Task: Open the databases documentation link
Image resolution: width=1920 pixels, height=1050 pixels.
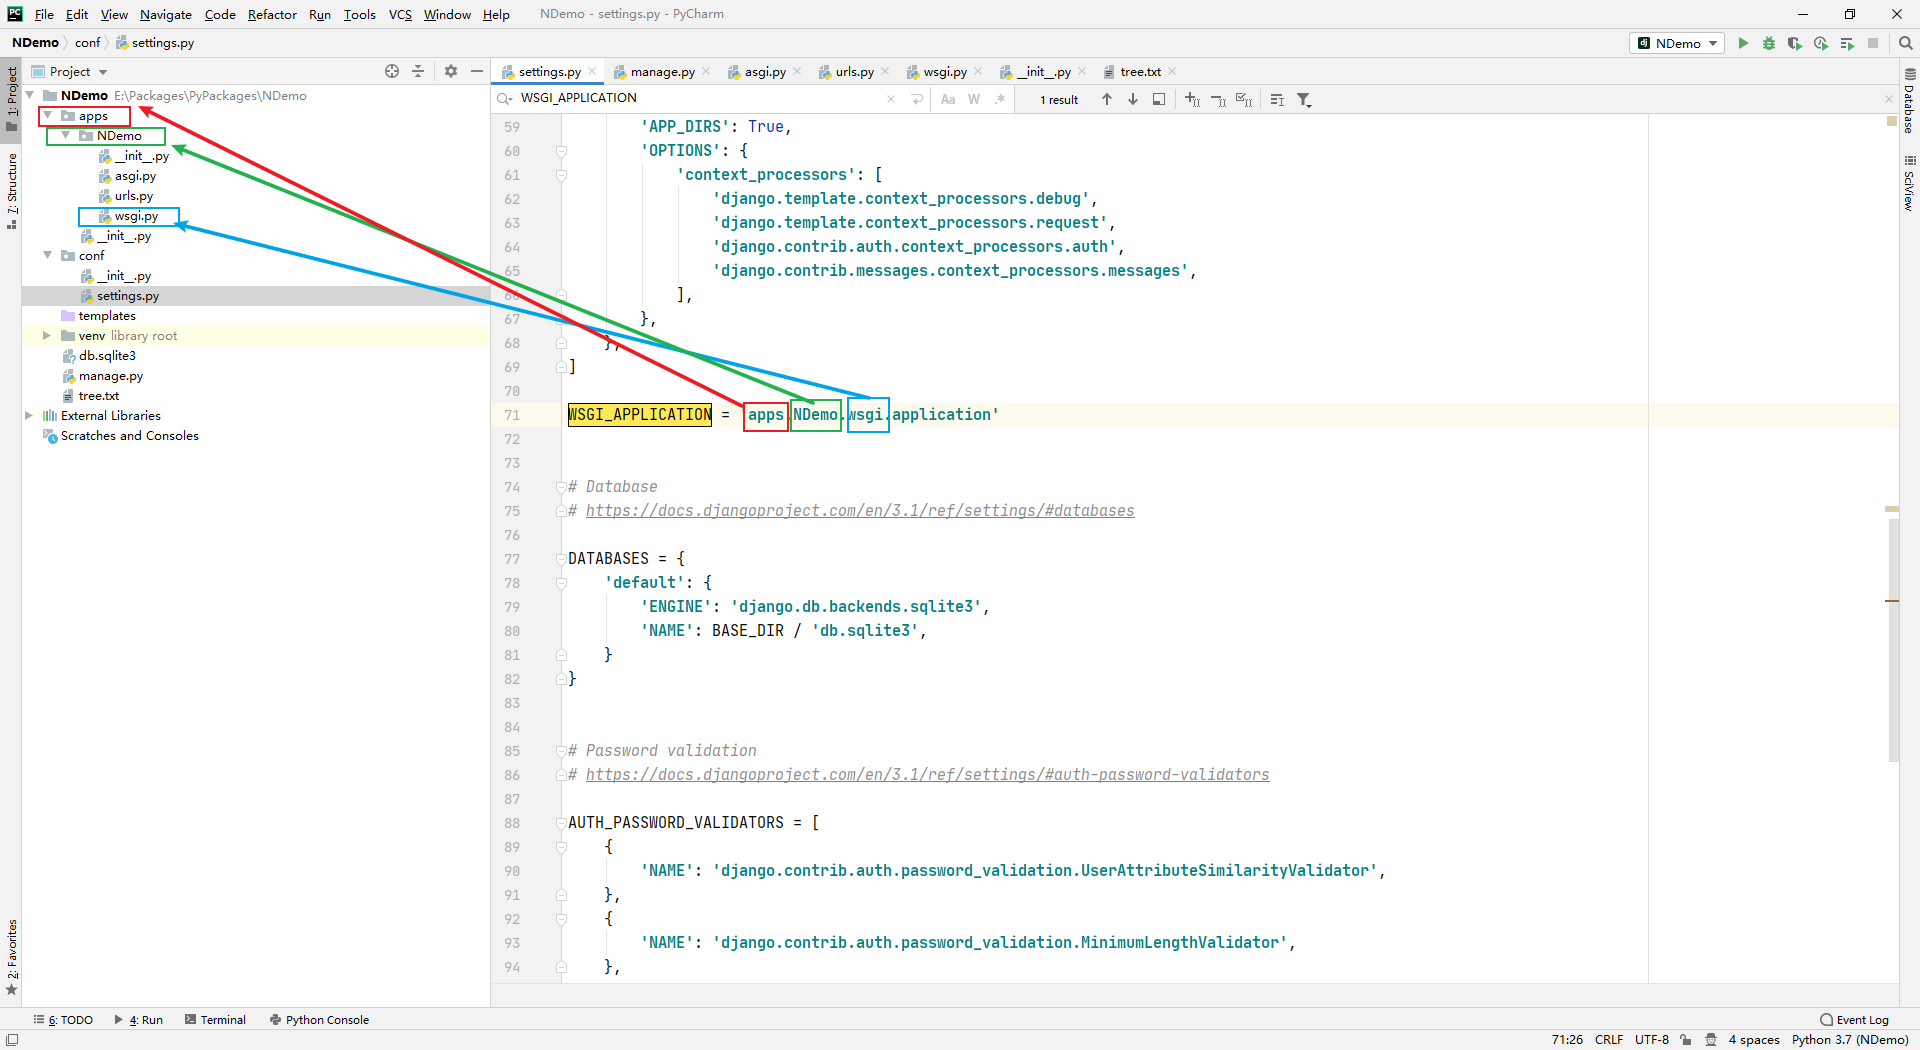Action: [859, 511]
